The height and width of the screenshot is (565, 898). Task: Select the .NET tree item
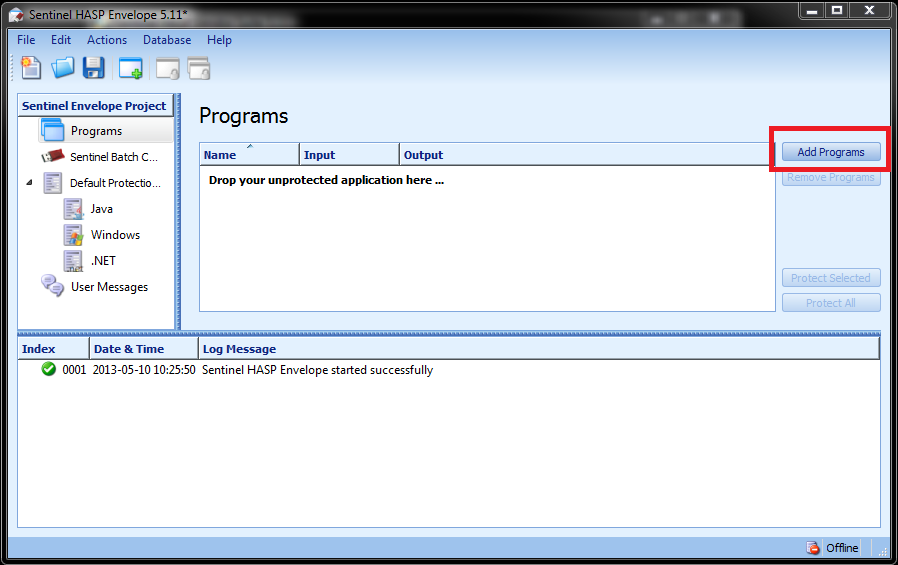tap(103, 261)
